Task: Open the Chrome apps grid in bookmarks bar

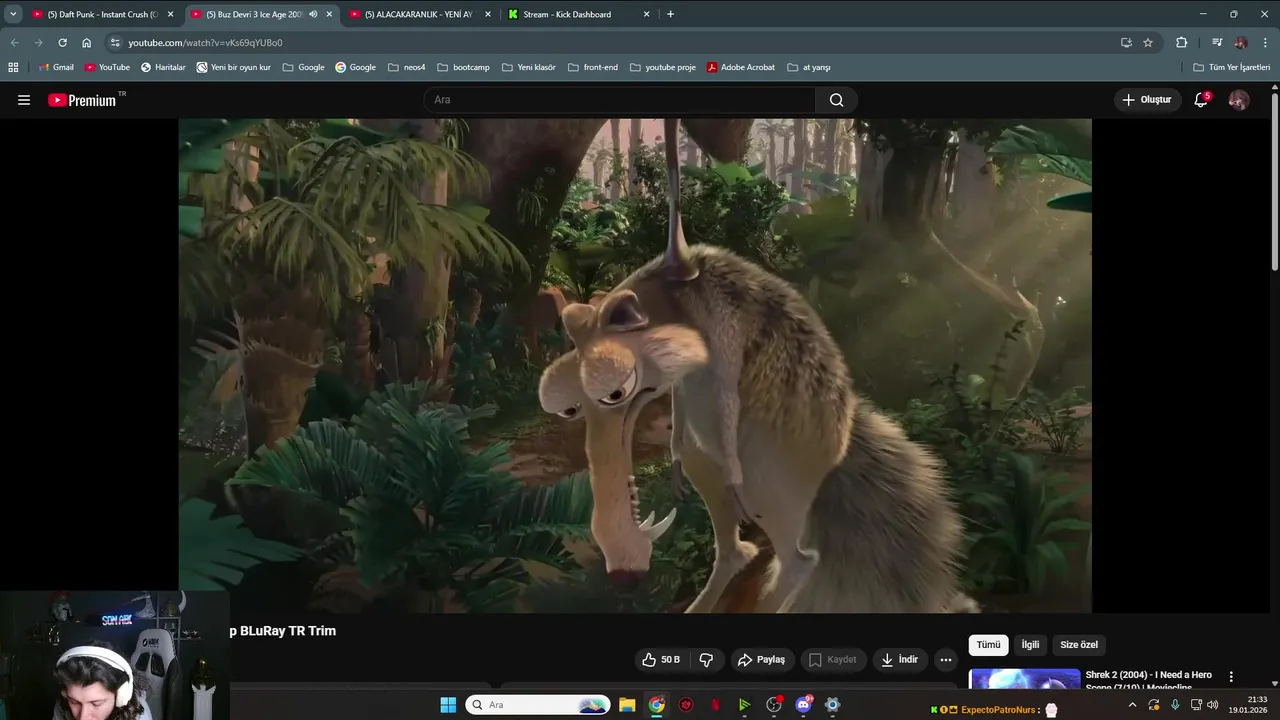Action: pos(13,67)
